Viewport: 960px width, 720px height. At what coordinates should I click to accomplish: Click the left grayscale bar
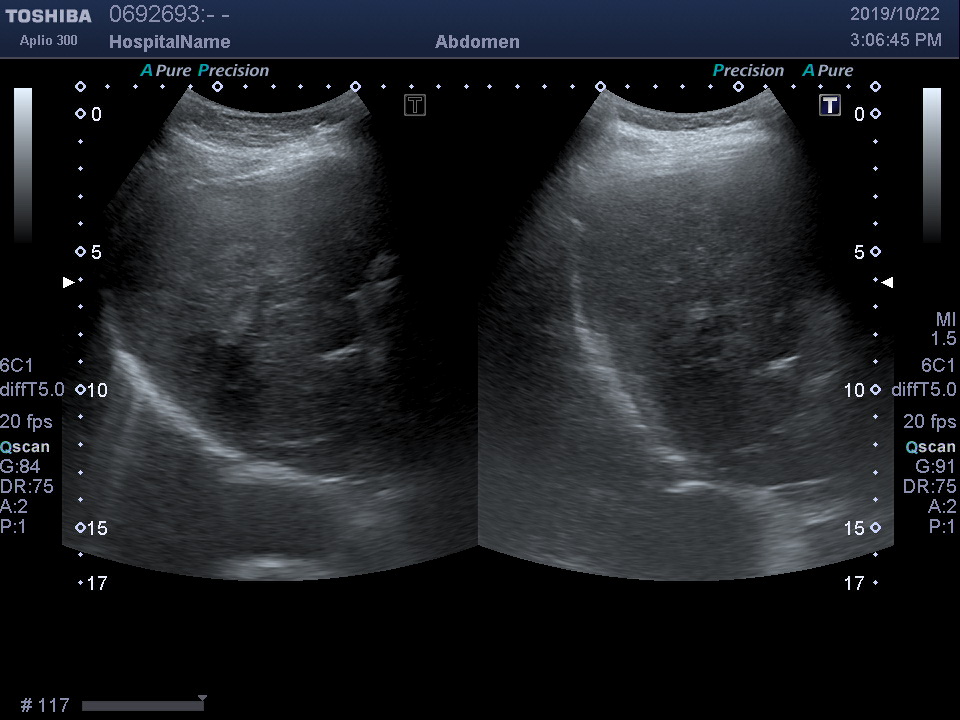click(x=23, y=165)
